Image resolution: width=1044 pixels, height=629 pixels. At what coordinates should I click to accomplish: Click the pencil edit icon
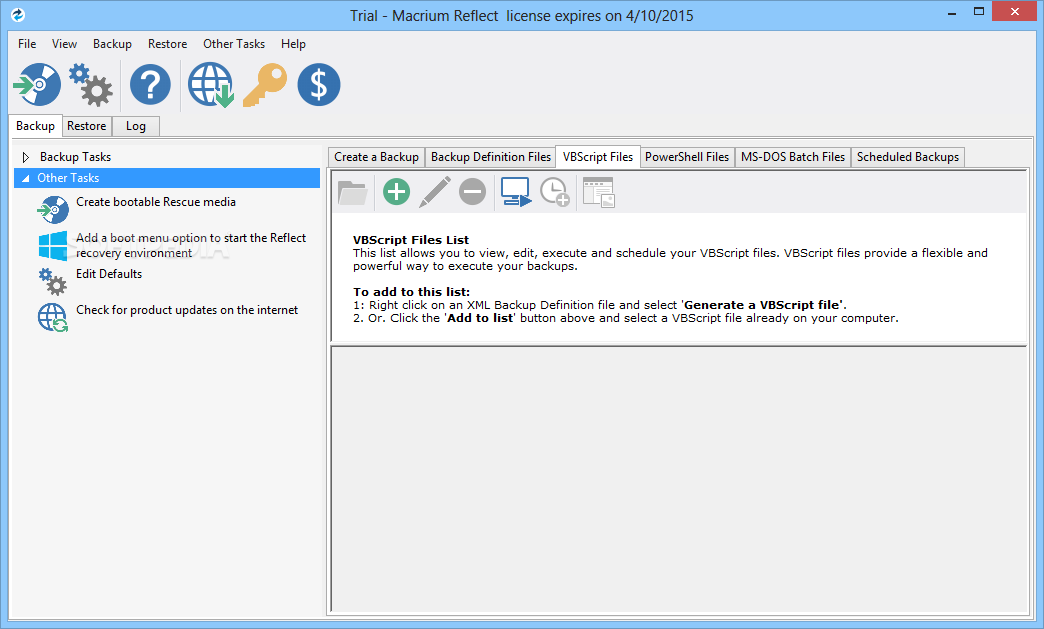pos(435,192)
